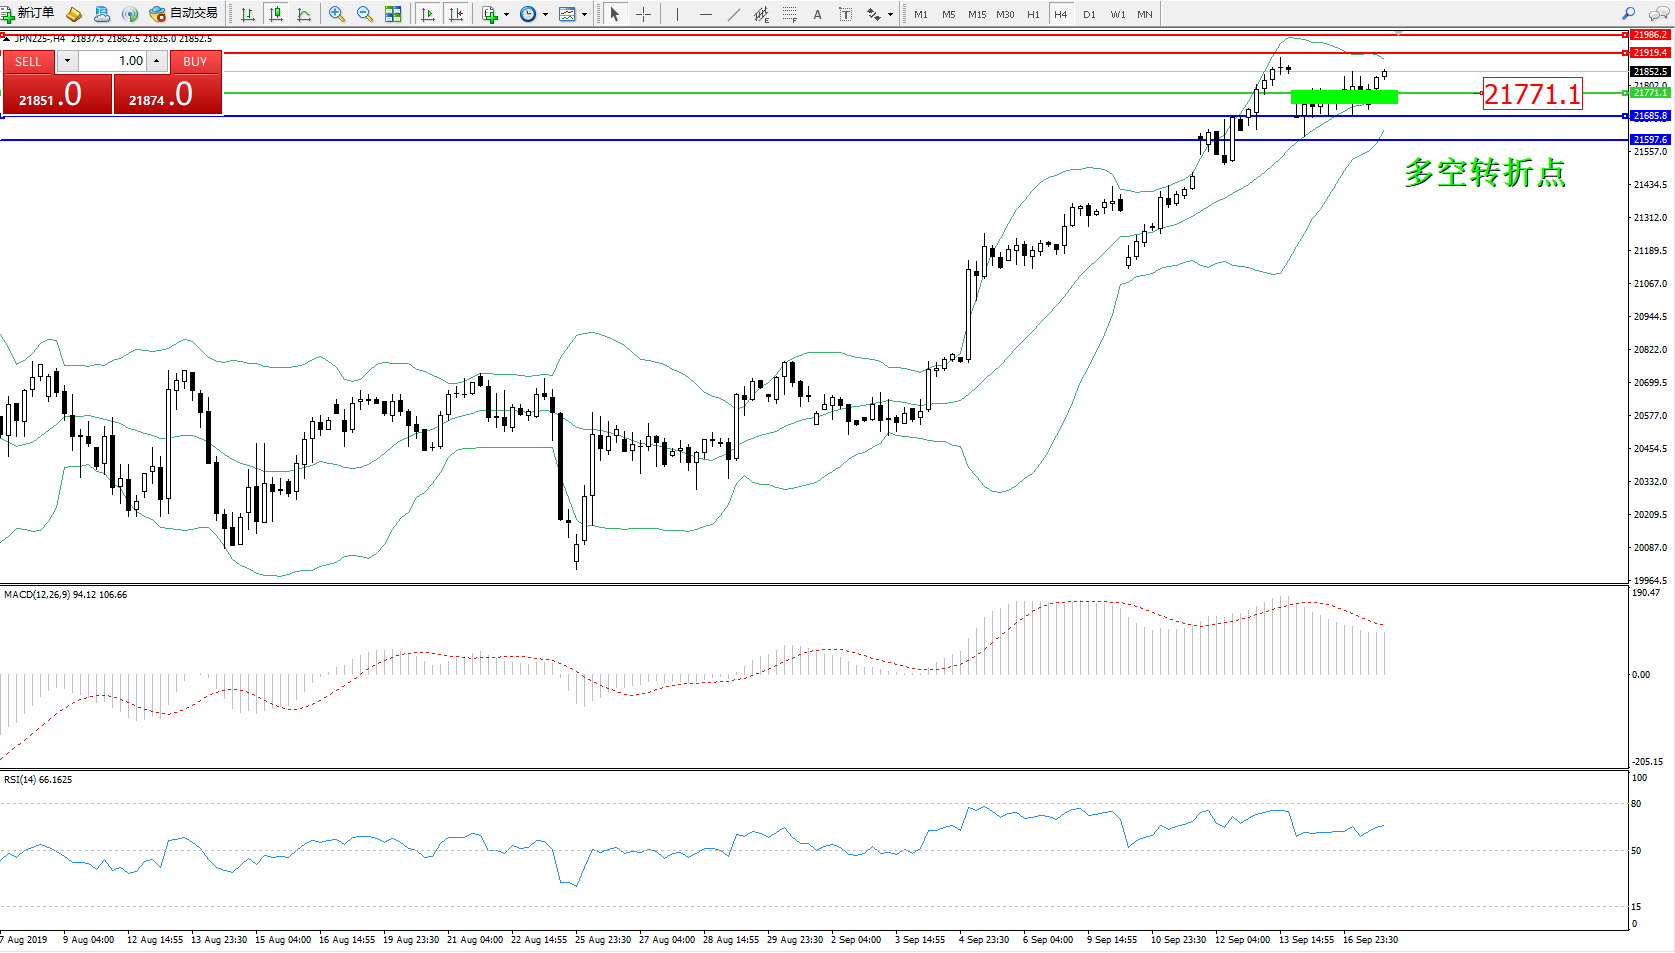Zoom out on the chart
The height and width of the screenshot is (953, 1675).
(365, 14)
